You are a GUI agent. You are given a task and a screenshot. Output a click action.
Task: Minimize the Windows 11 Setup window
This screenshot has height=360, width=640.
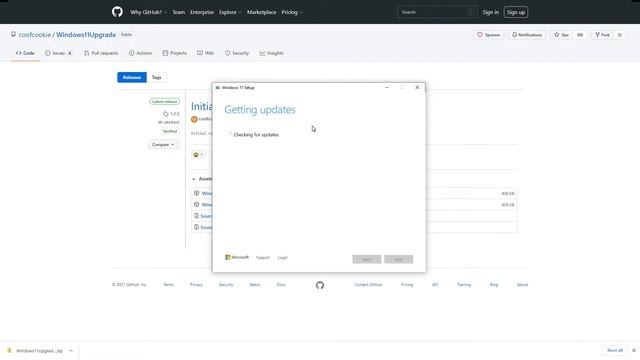pos(387,87)
